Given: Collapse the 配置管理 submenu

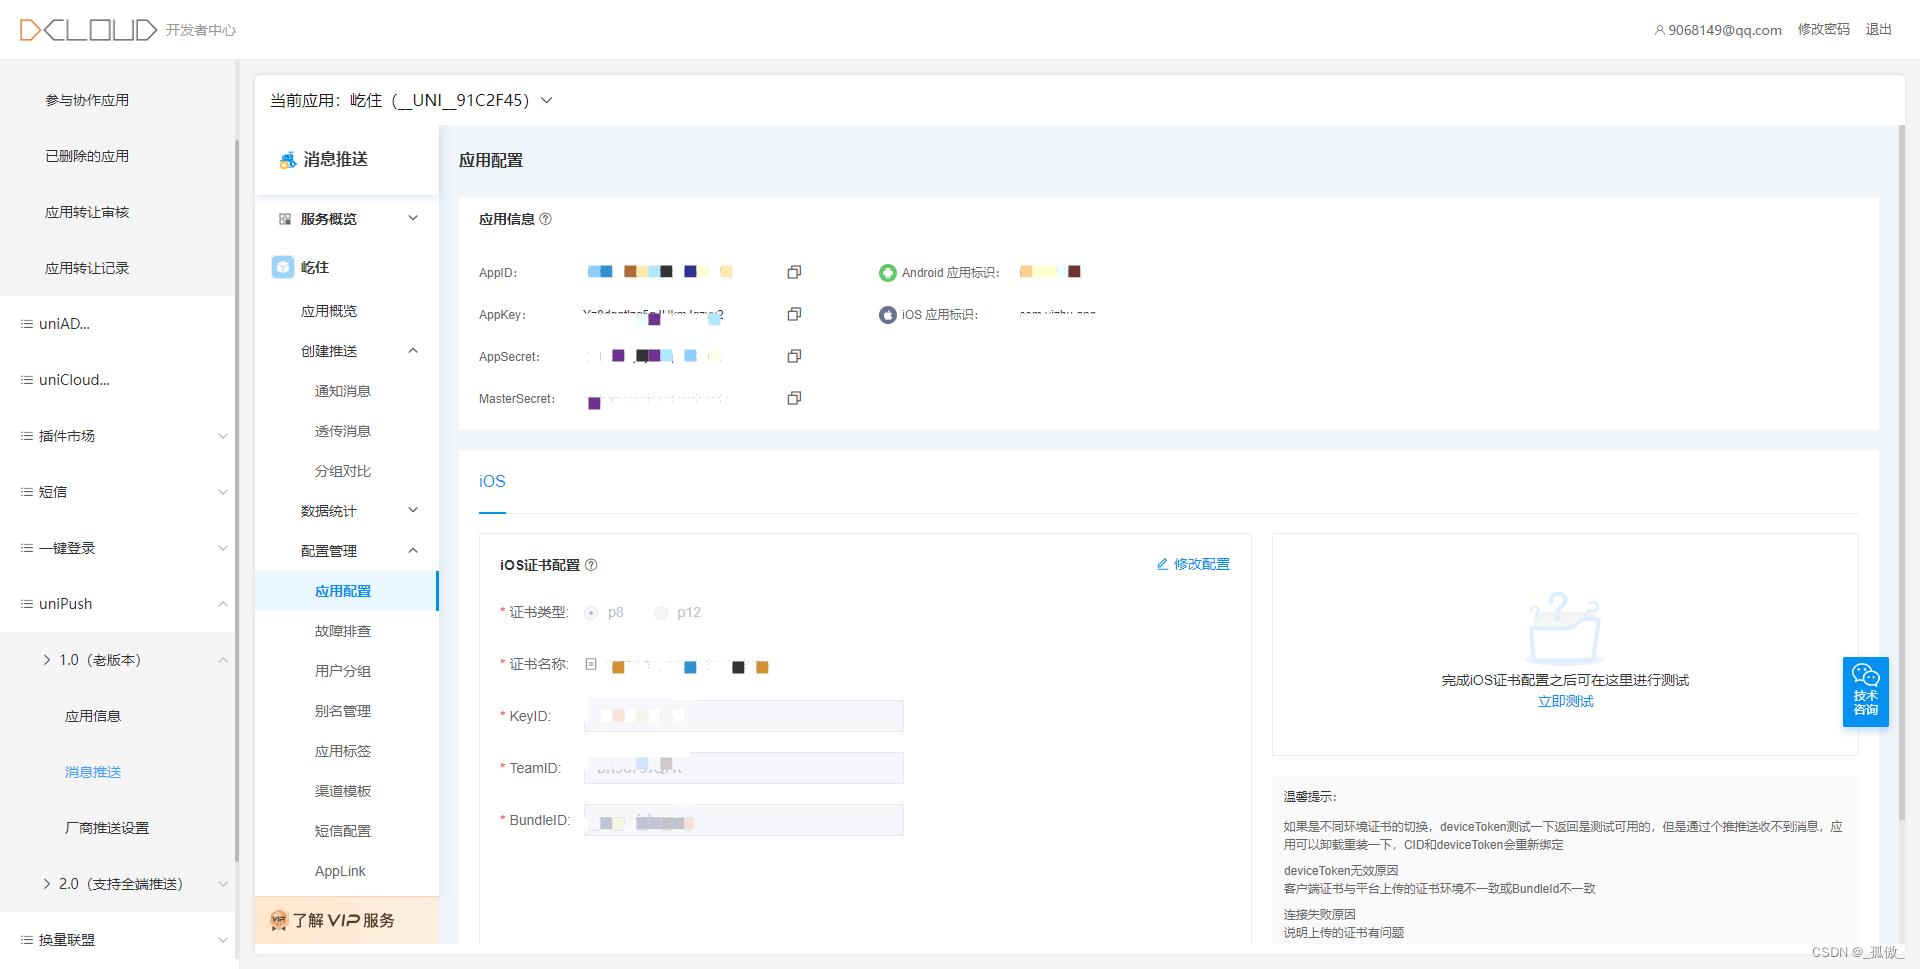Looking at the screenshot, I should click(x=413, y=551).
